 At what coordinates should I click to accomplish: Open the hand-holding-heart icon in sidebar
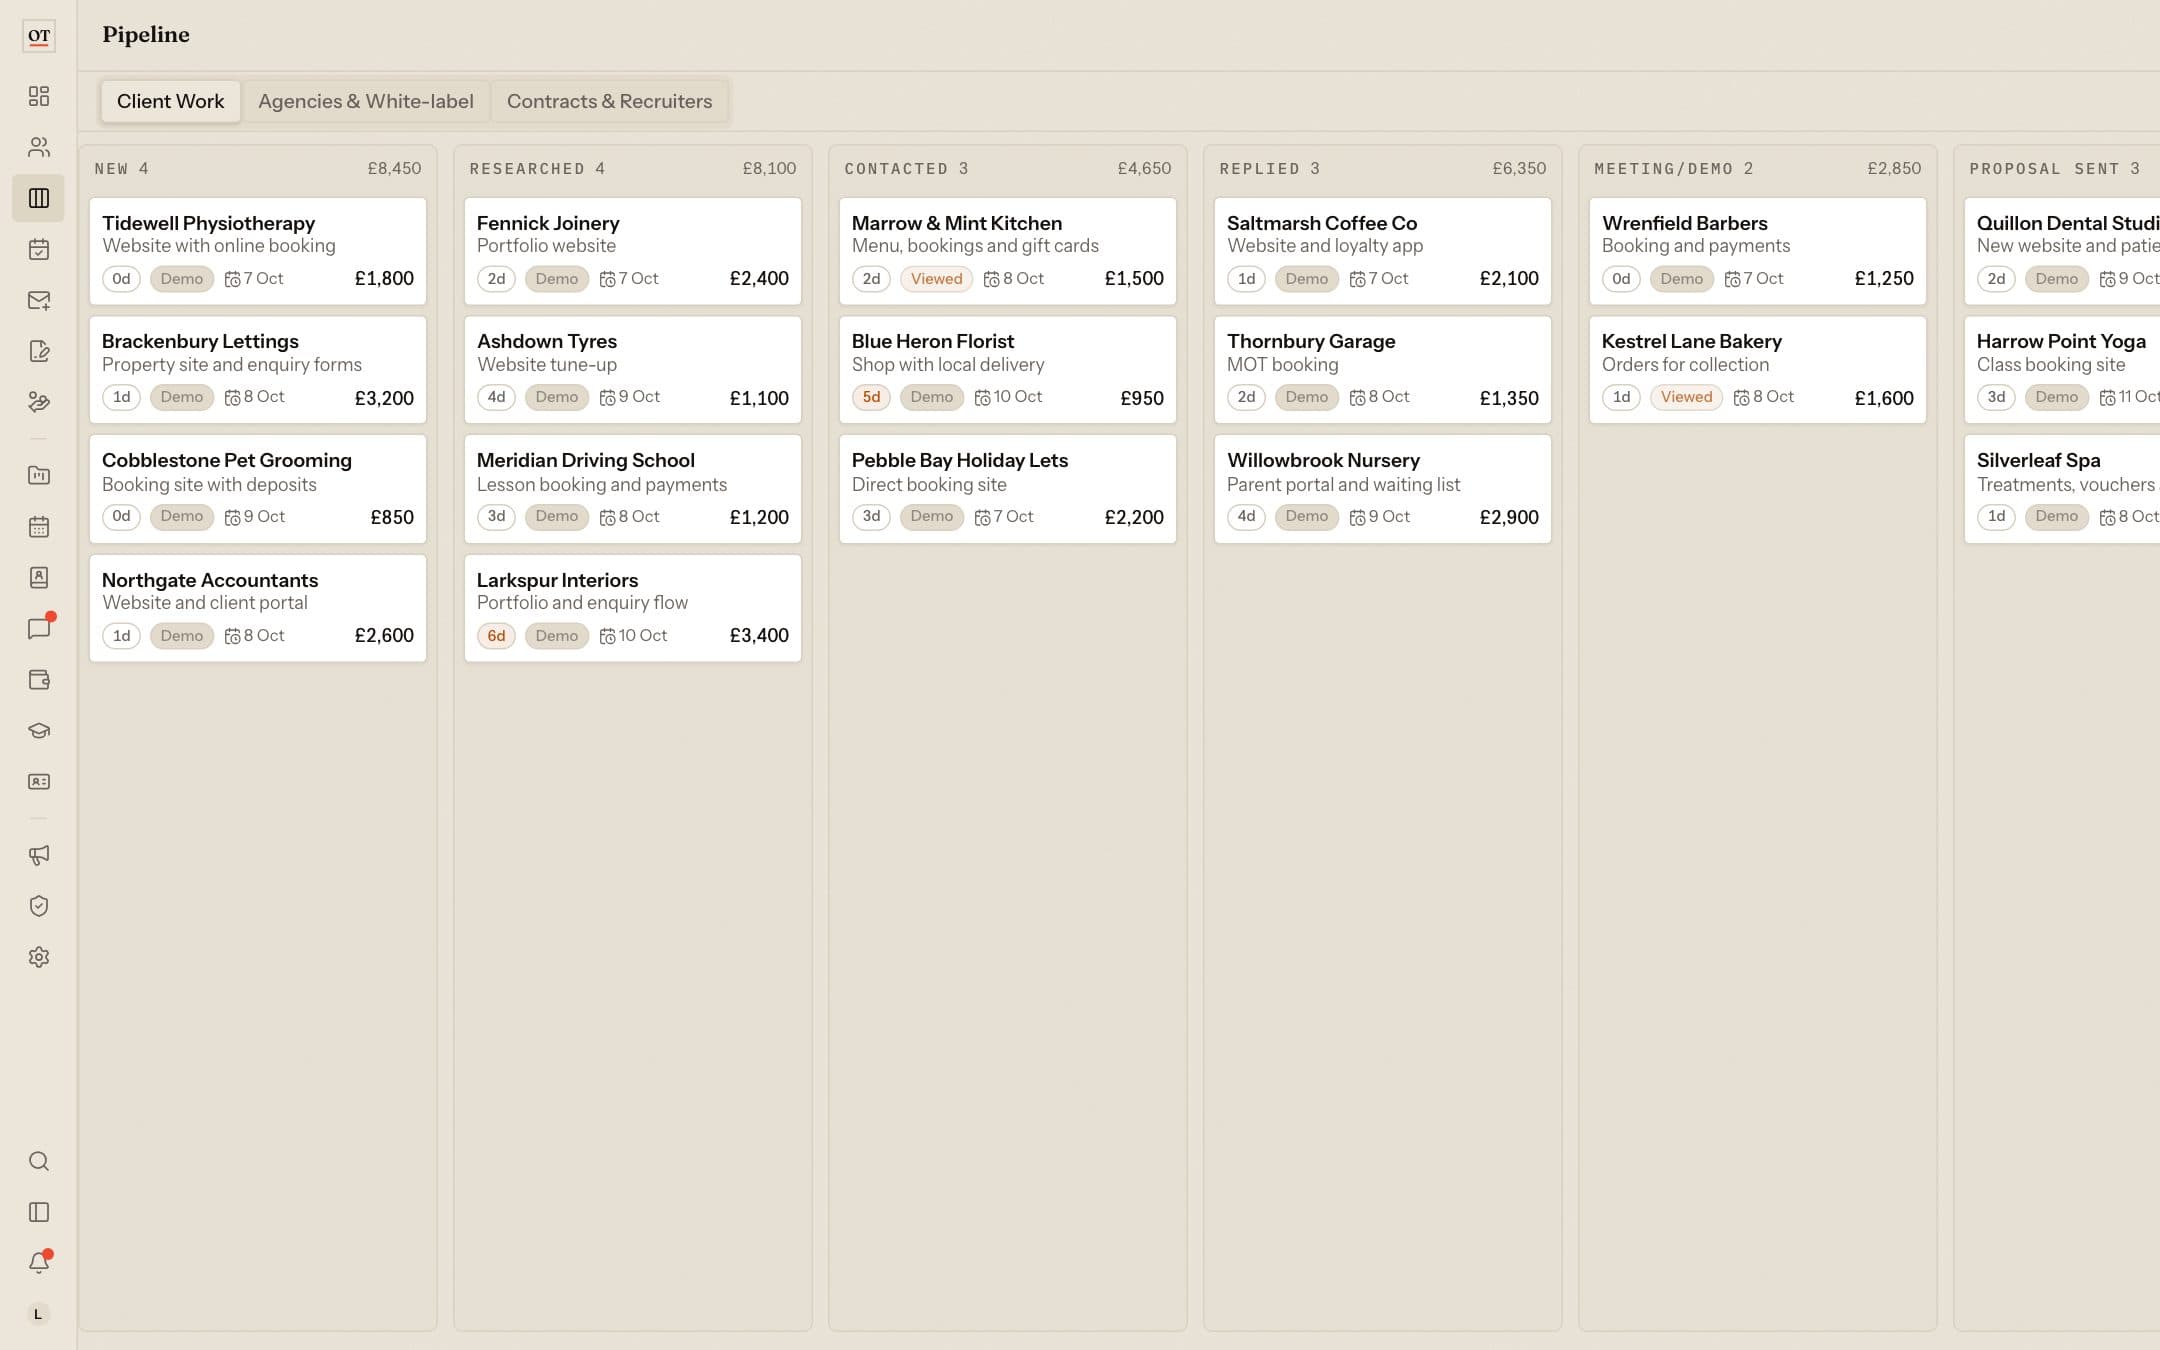click(39, 402)
